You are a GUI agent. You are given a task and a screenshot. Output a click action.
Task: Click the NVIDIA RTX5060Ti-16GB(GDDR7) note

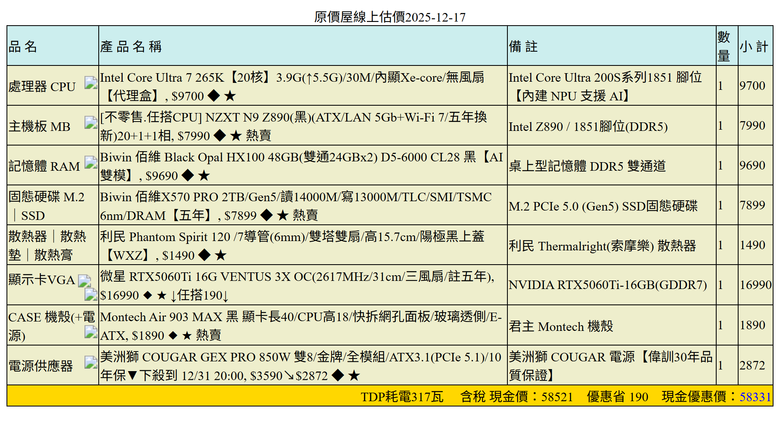point(607,285)
